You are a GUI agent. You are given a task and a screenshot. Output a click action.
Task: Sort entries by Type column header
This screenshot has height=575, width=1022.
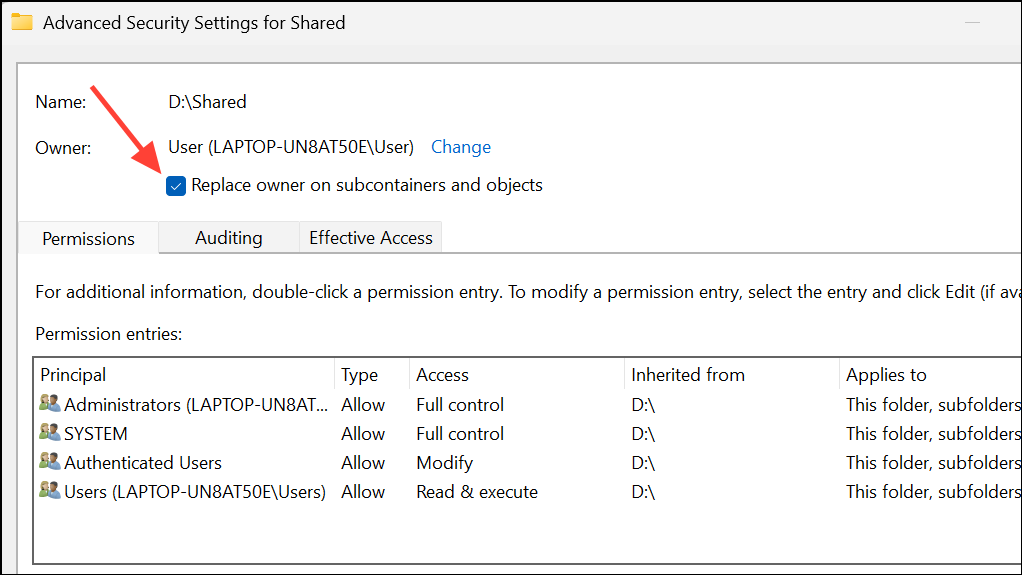point(360,375)
